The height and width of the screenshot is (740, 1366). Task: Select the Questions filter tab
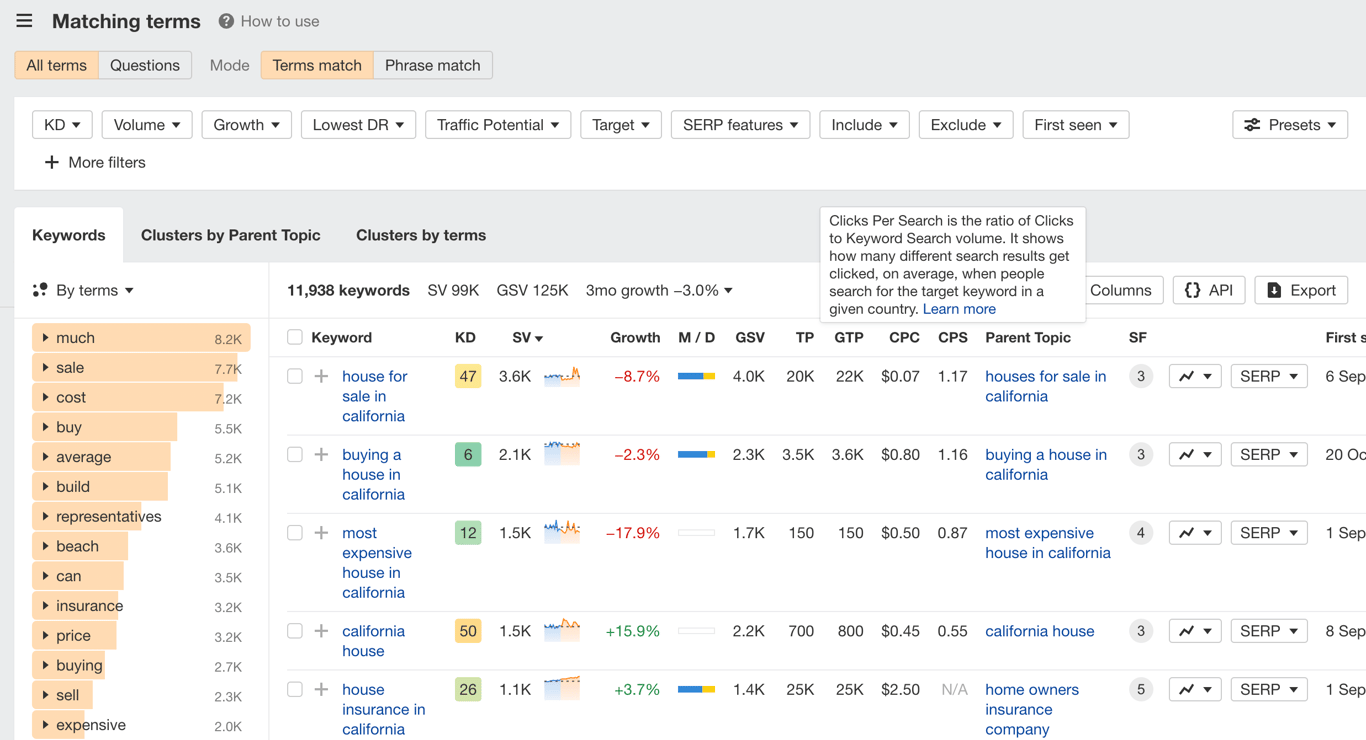point(145,64)
